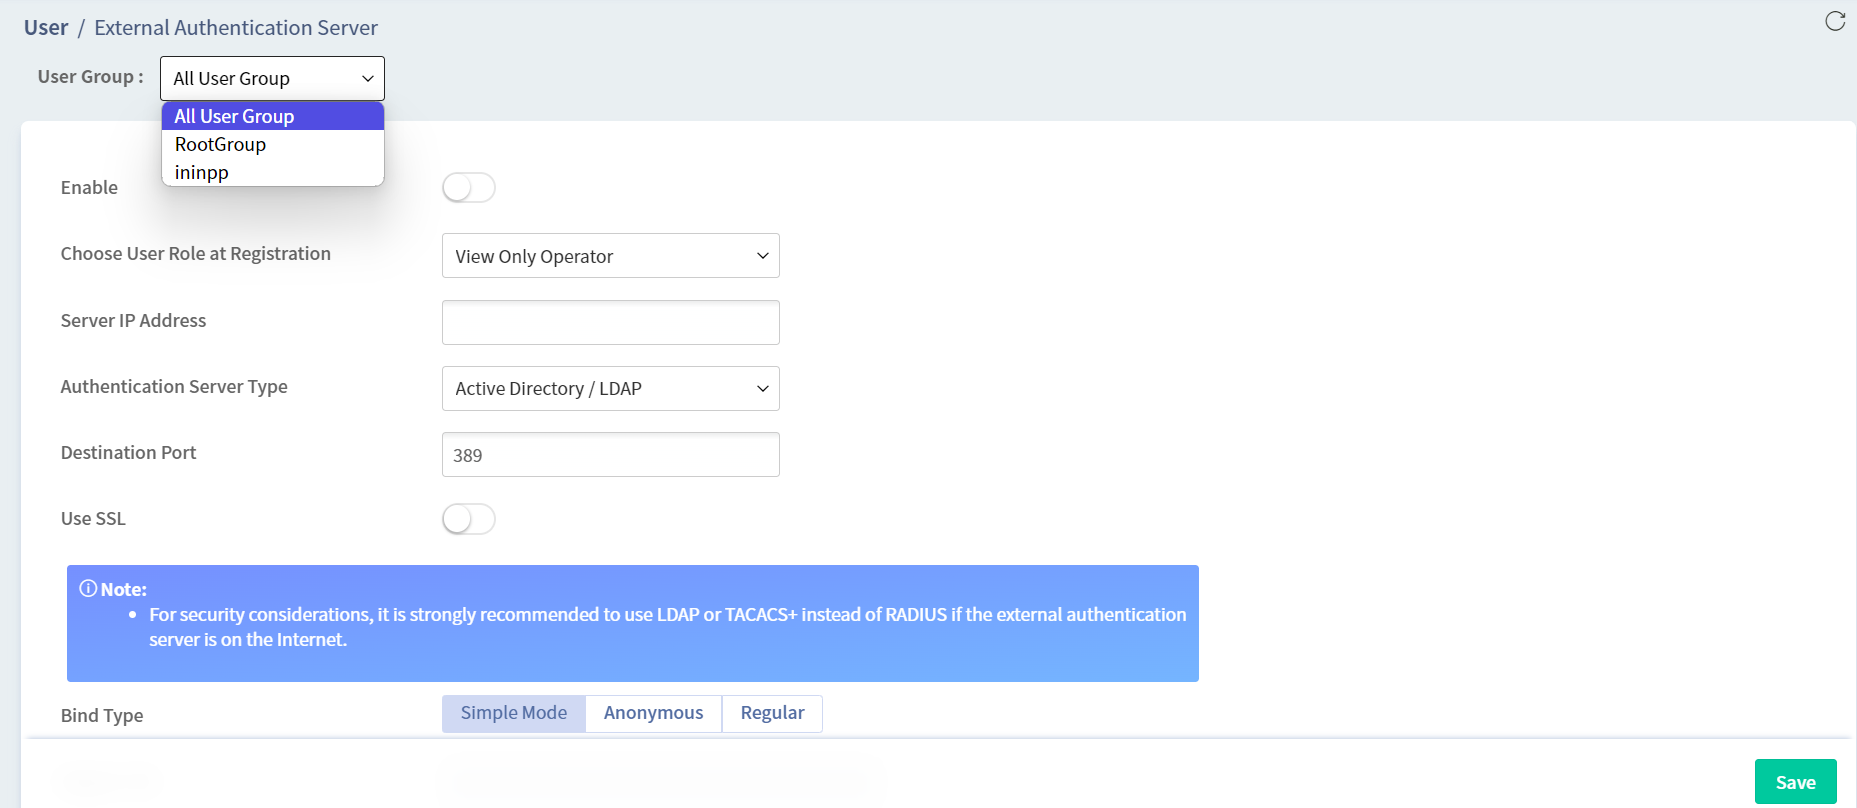1857x808 pixels.
Task: Click the Save button
Action: coord(1796,782)
